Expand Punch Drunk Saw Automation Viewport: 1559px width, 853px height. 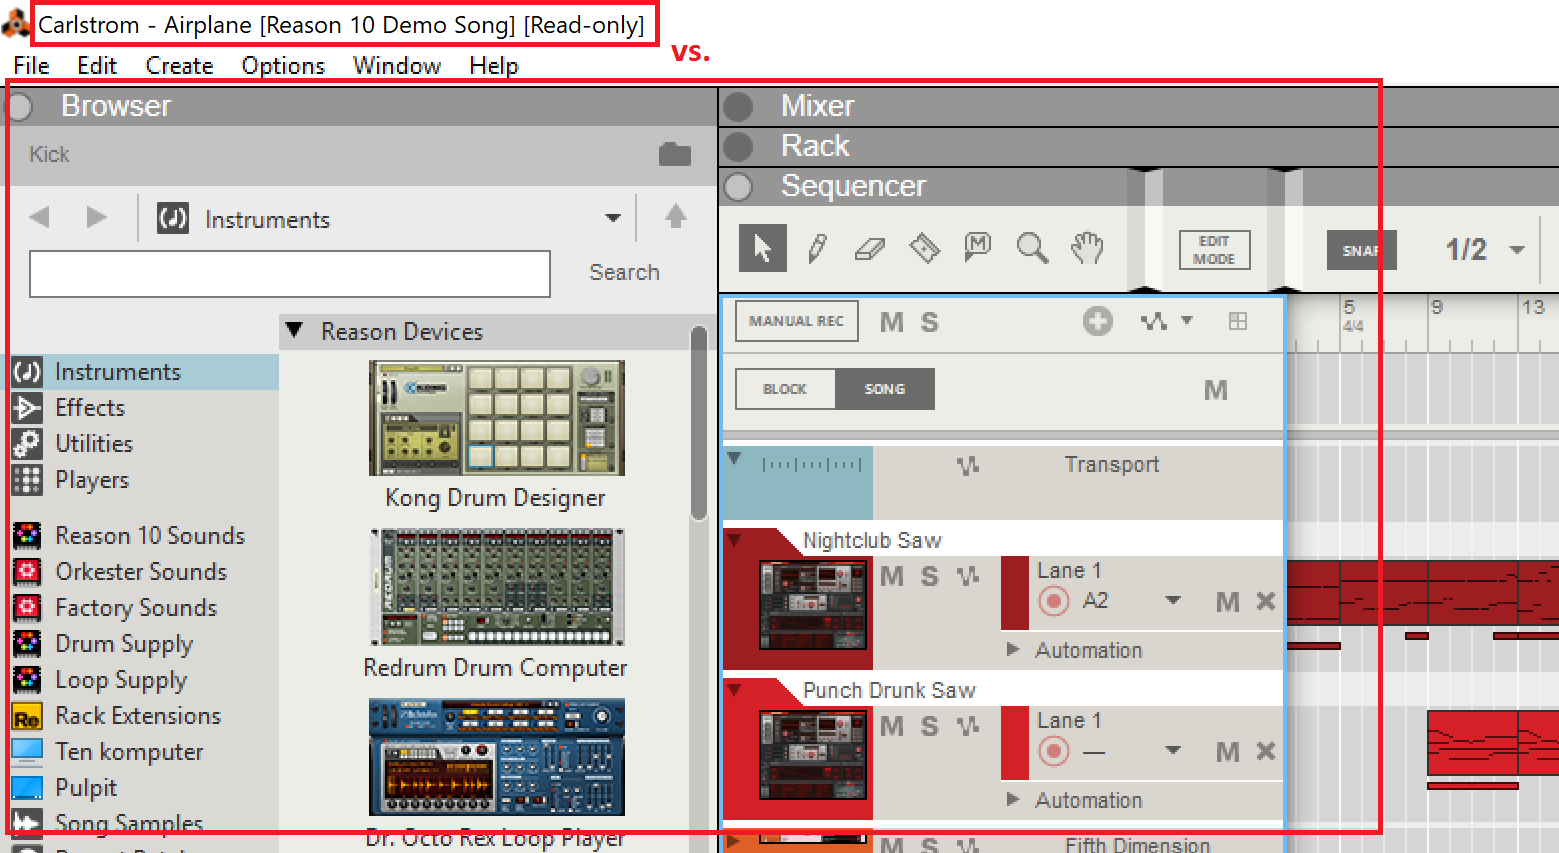pos(1013,800)
